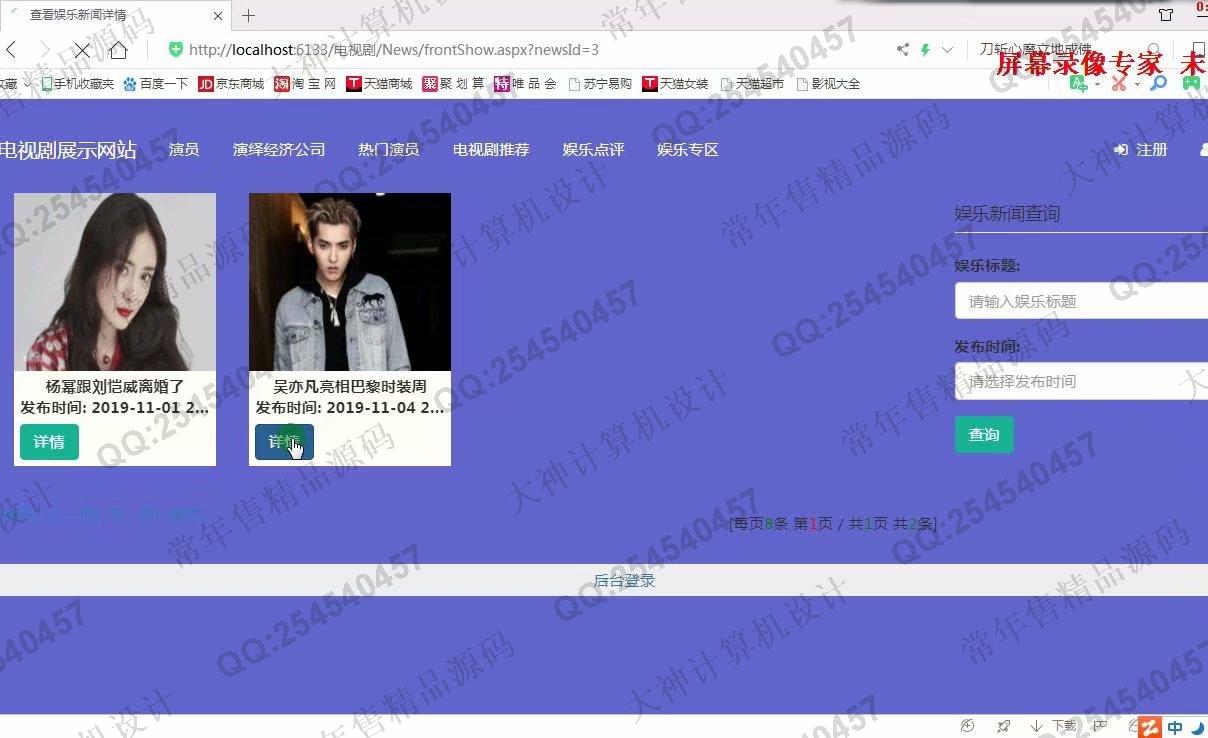
Task: Open the 影视大全 bookmark
Action: 828,84
